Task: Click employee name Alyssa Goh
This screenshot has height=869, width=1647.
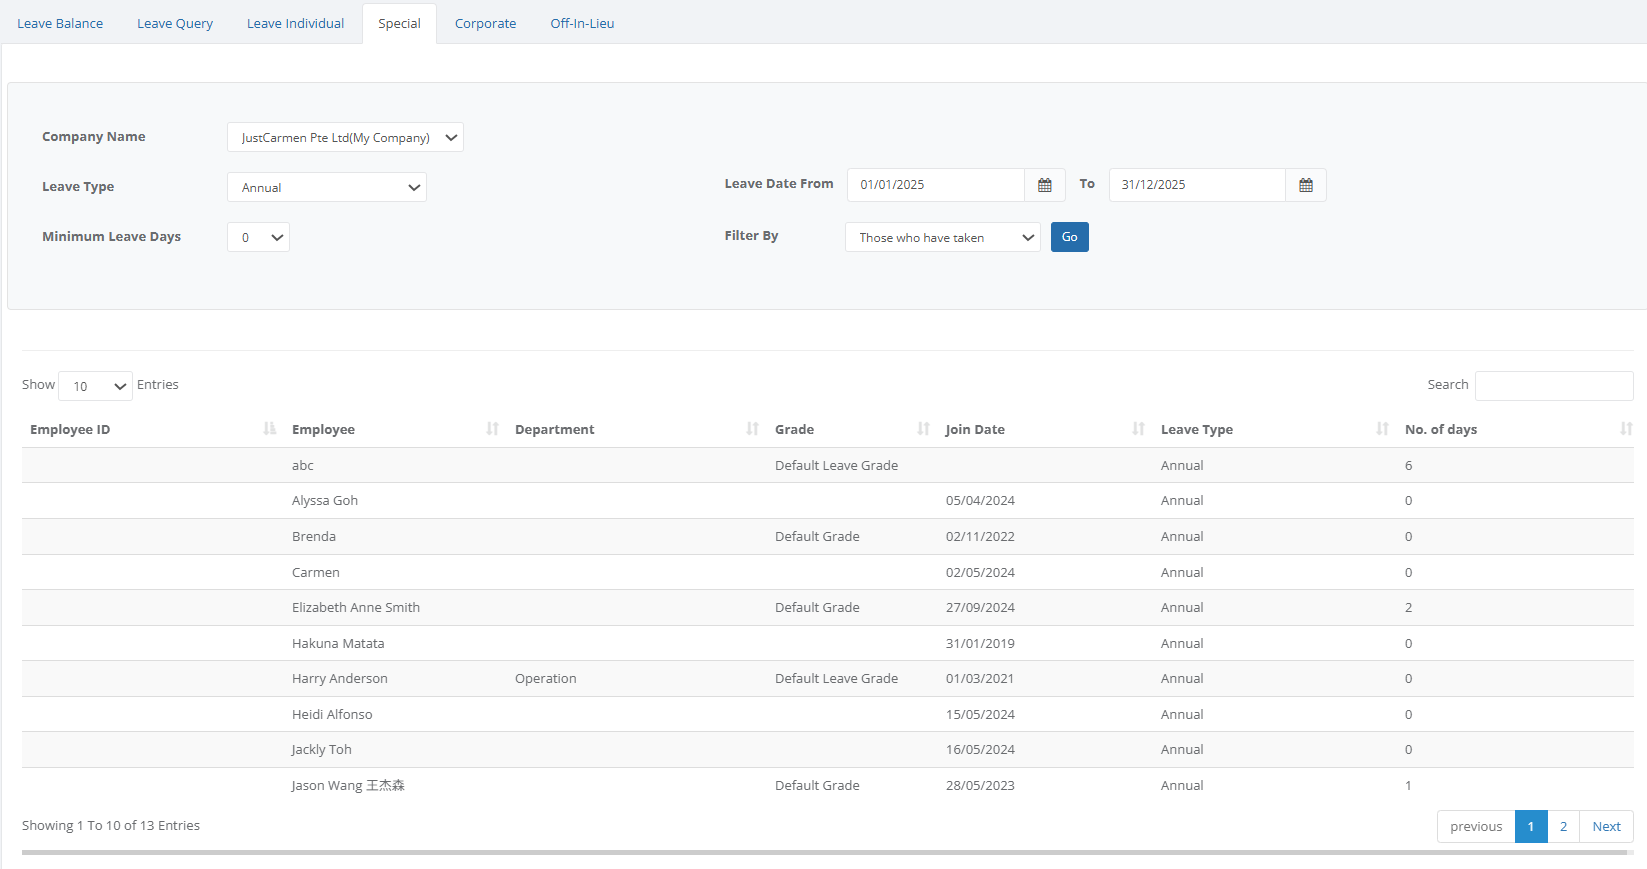Action: point(325,500)
